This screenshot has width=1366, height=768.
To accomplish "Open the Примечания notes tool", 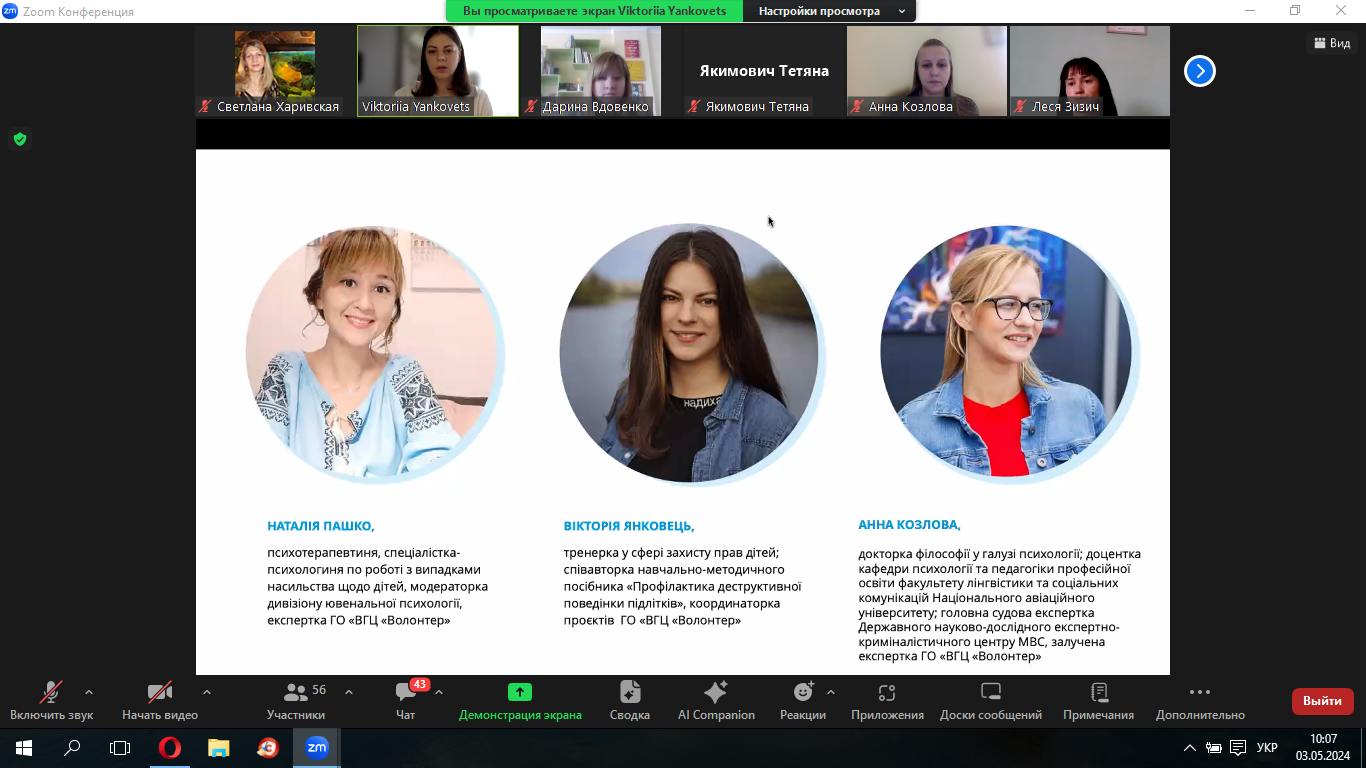I will (1098, 700).
